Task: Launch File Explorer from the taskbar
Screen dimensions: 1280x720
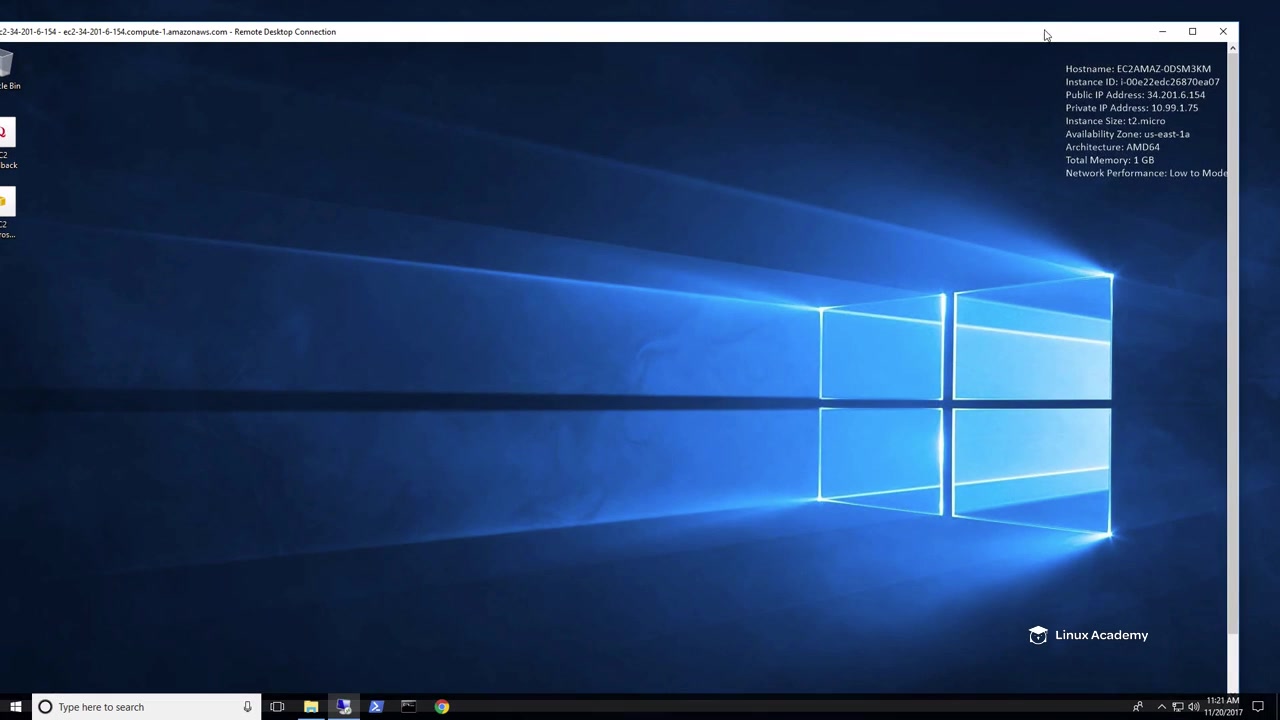Action: coord(311,707)
